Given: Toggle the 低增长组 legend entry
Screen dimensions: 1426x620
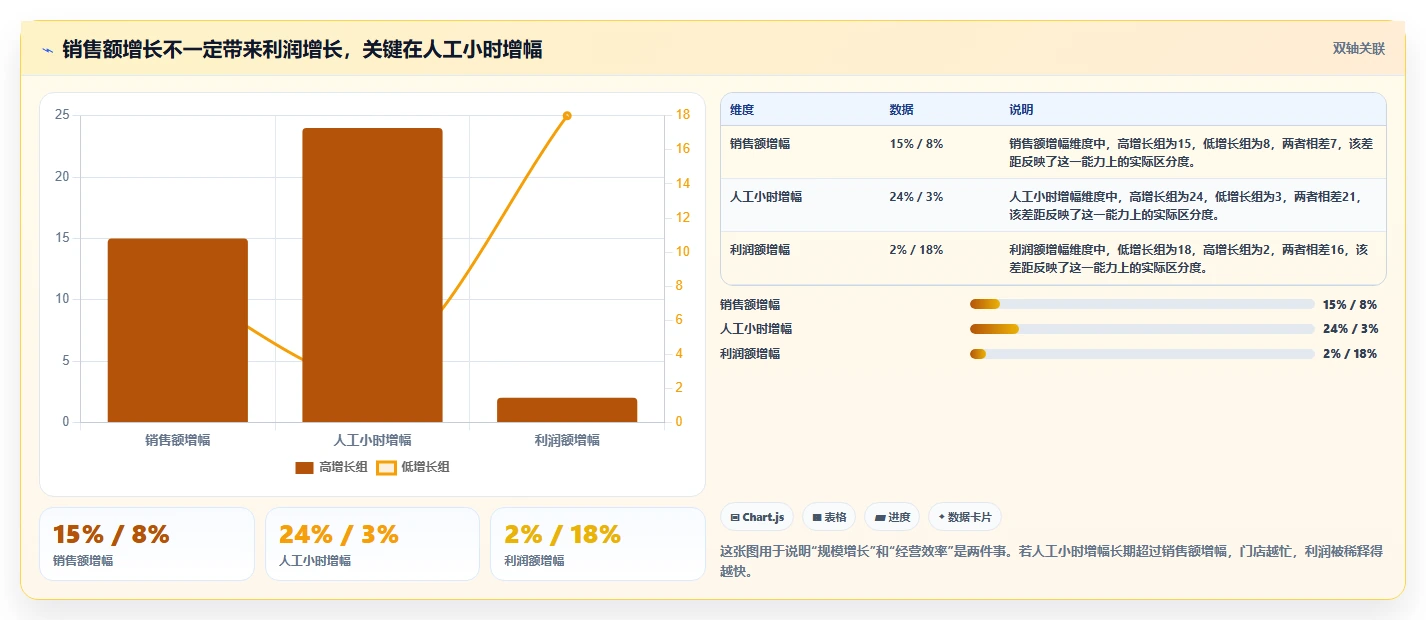Looking at the screenshot, I should pos(413,467).
